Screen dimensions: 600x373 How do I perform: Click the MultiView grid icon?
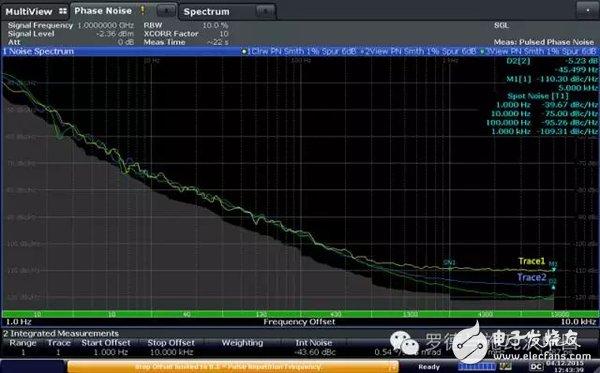[x=63, y=11]
